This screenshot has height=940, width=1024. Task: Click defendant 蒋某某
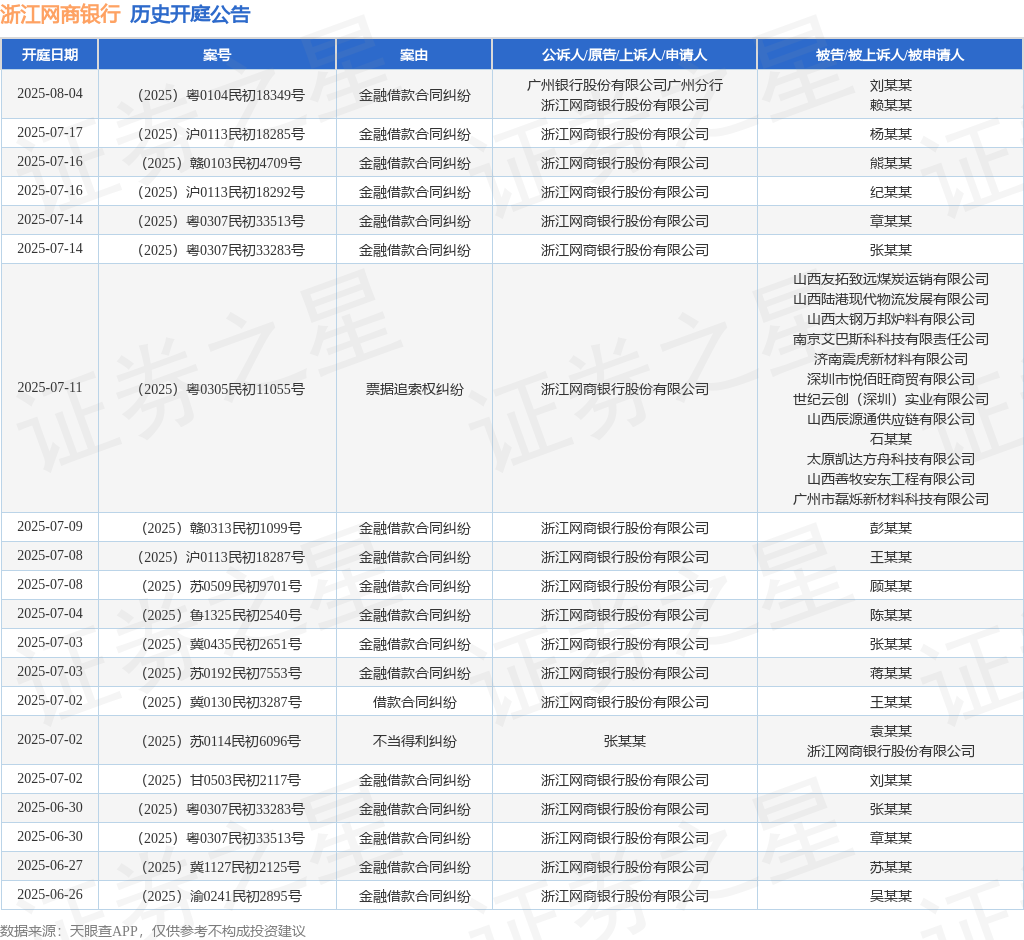pos(890,673)
